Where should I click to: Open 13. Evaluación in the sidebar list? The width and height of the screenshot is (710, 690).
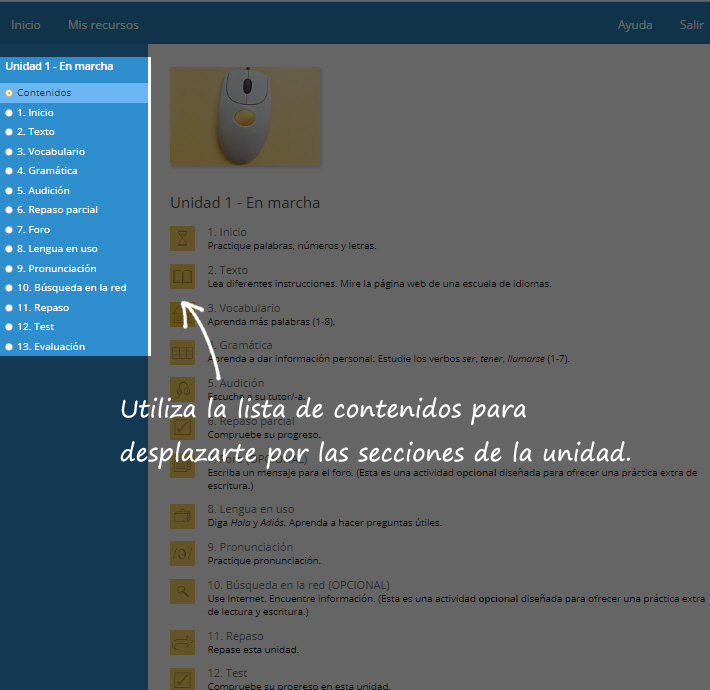coord(51,347)
